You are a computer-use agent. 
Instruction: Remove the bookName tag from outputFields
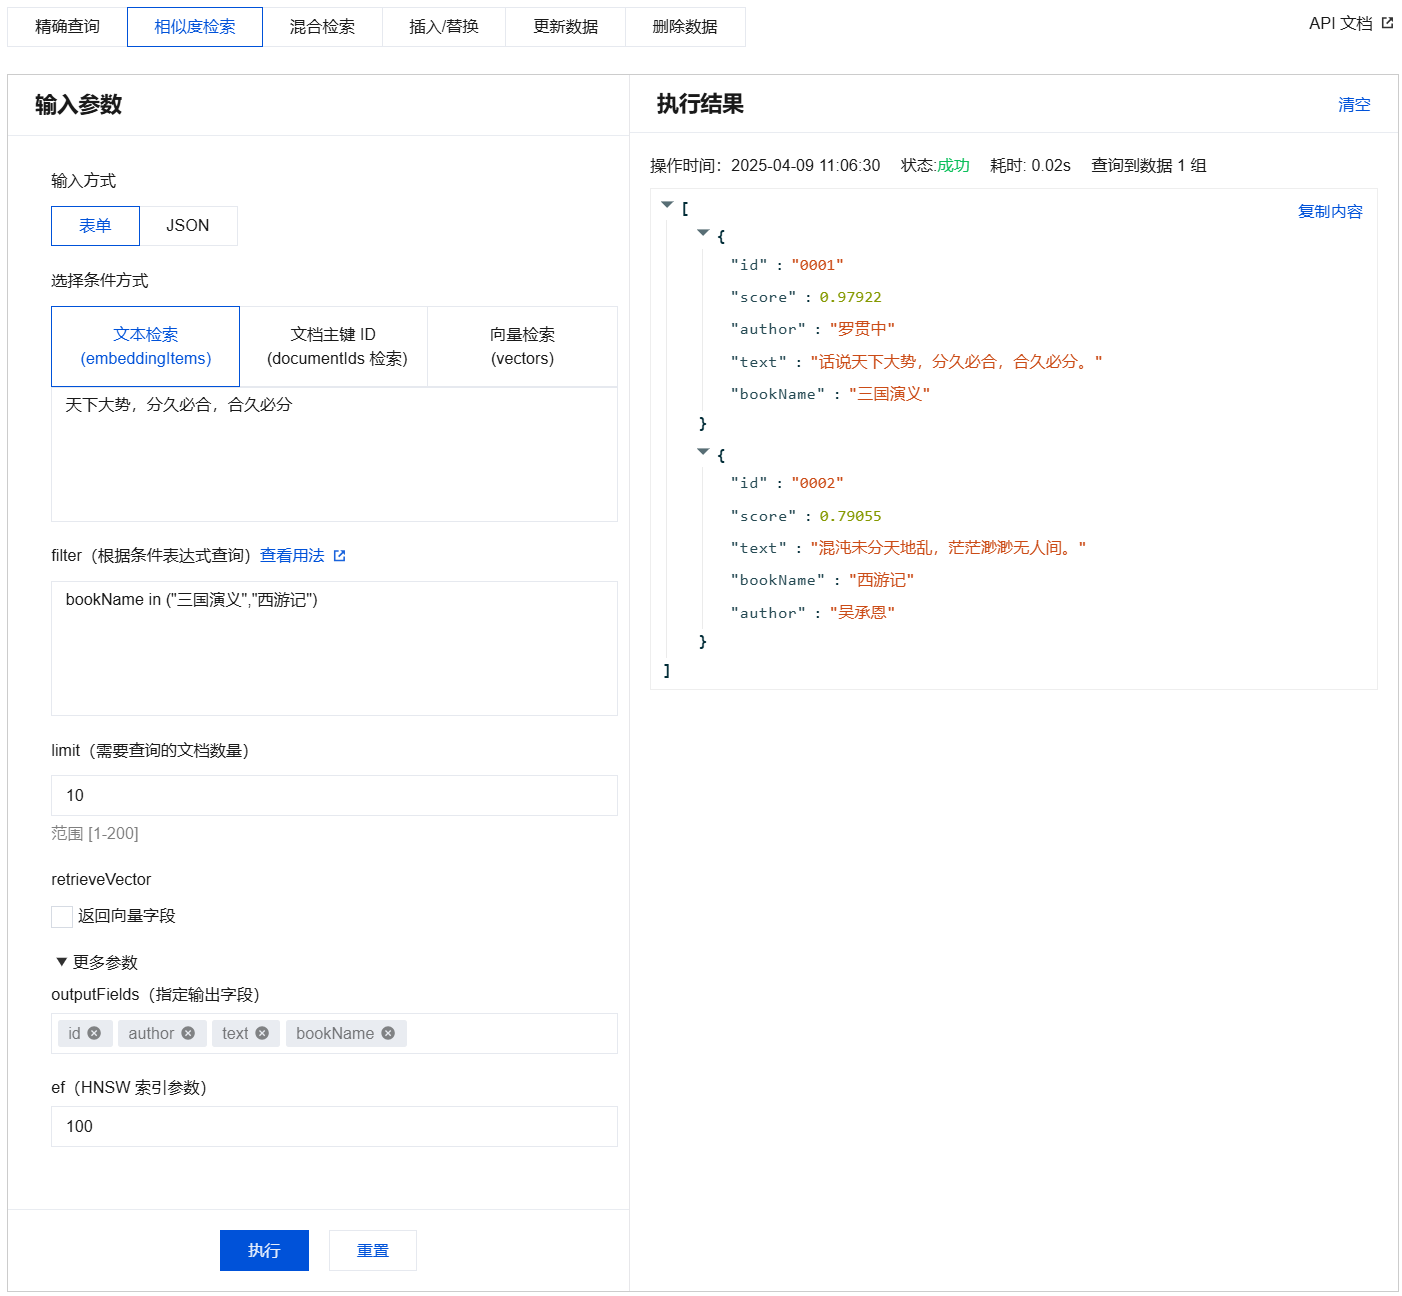pyautogui.click(x=388, y=1033)
